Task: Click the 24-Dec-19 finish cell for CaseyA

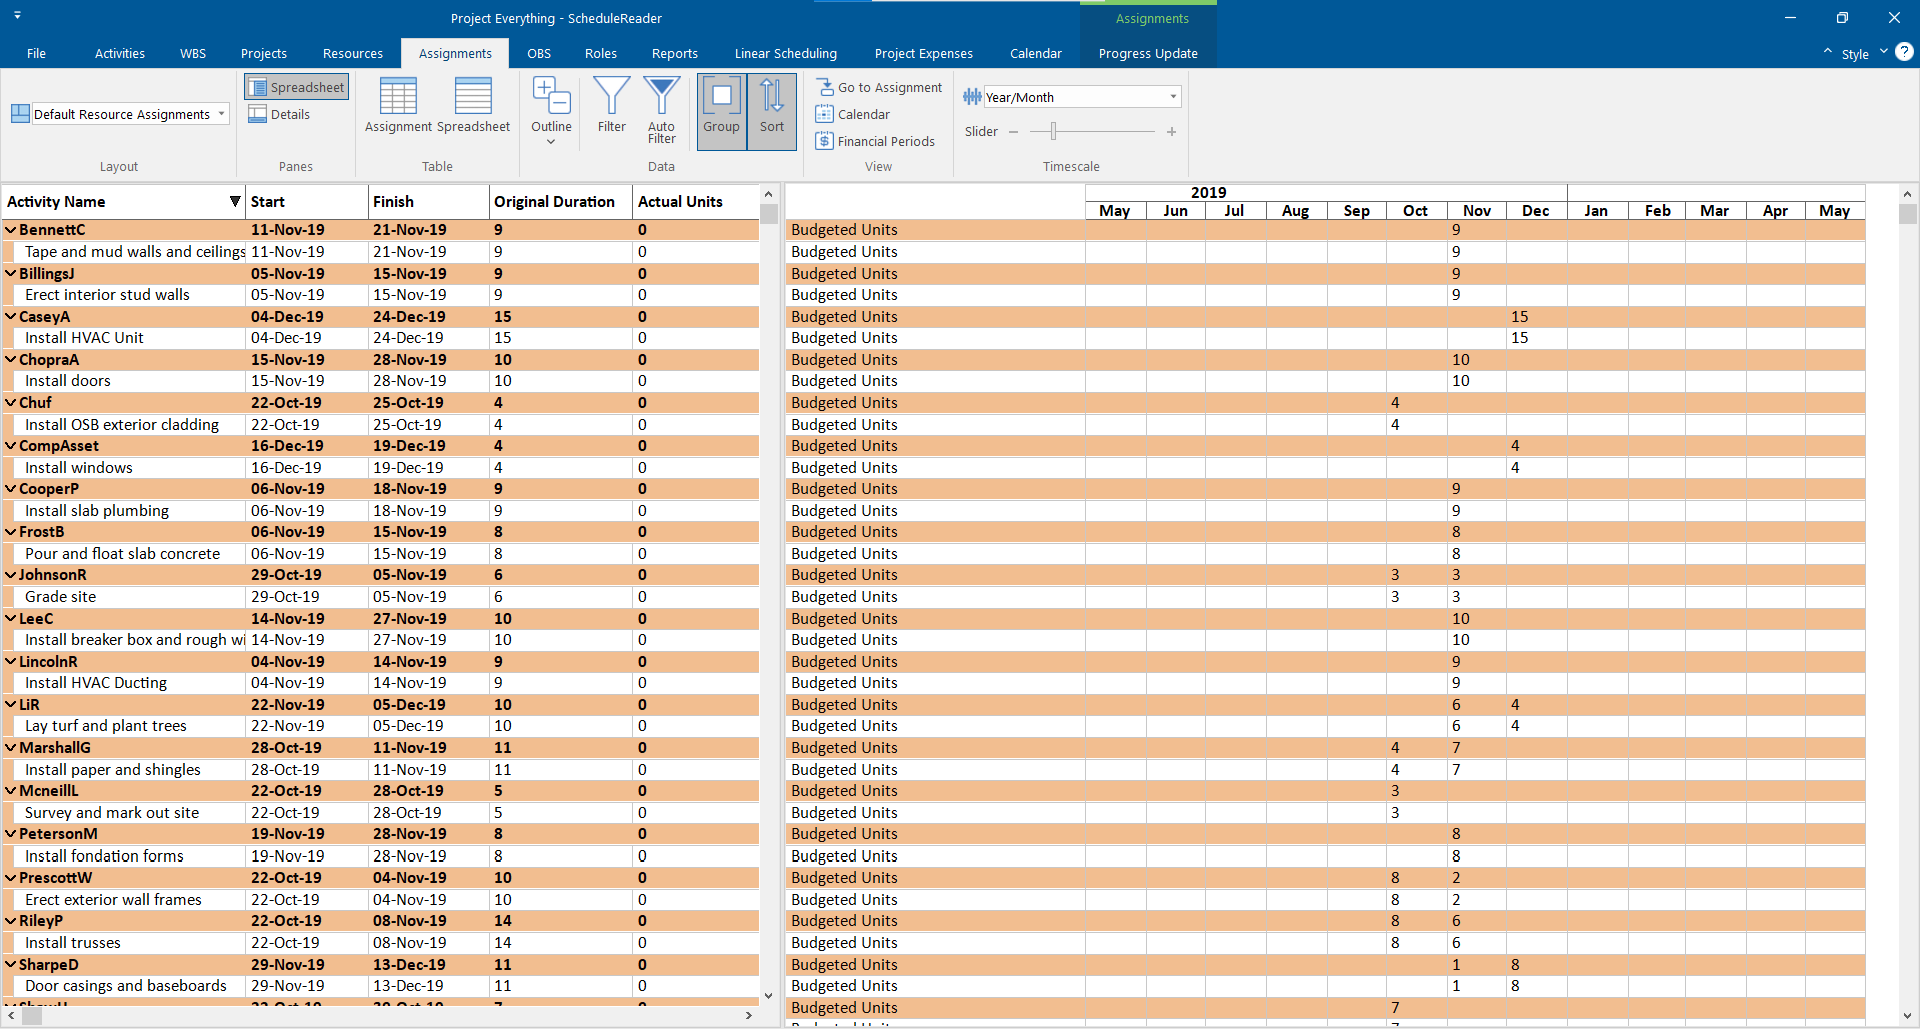Action: tap(428, 317)
